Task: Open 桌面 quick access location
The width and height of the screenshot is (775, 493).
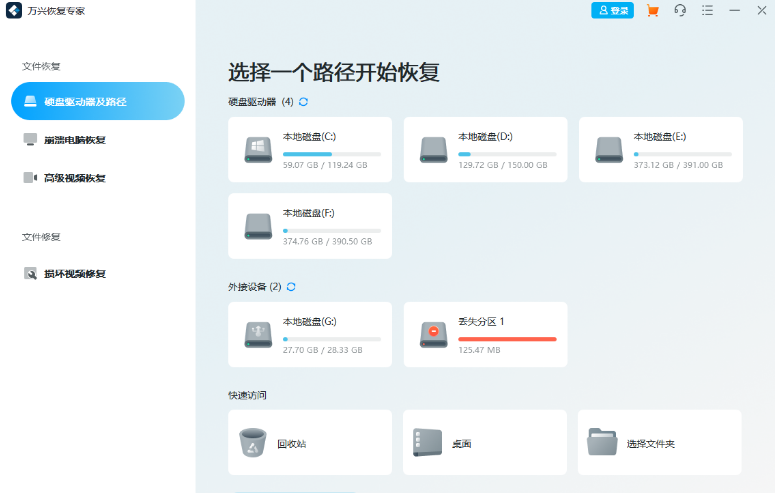Action: tap(485, 442)
